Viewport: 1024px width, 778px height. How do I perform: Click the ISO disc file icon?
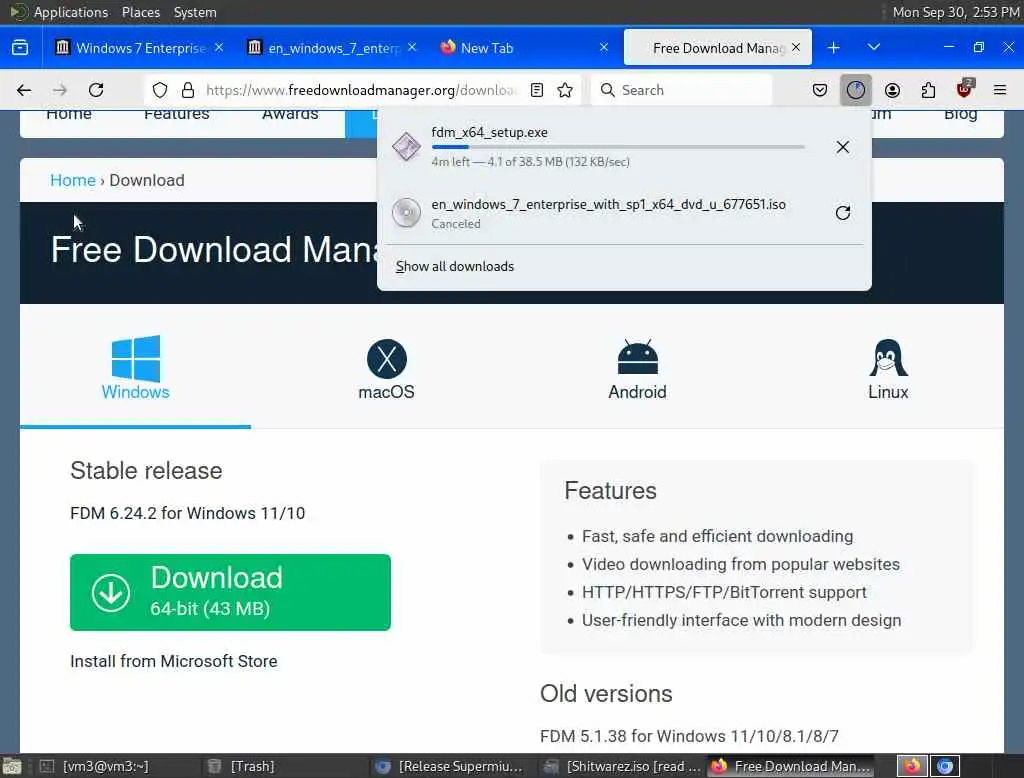406,213
